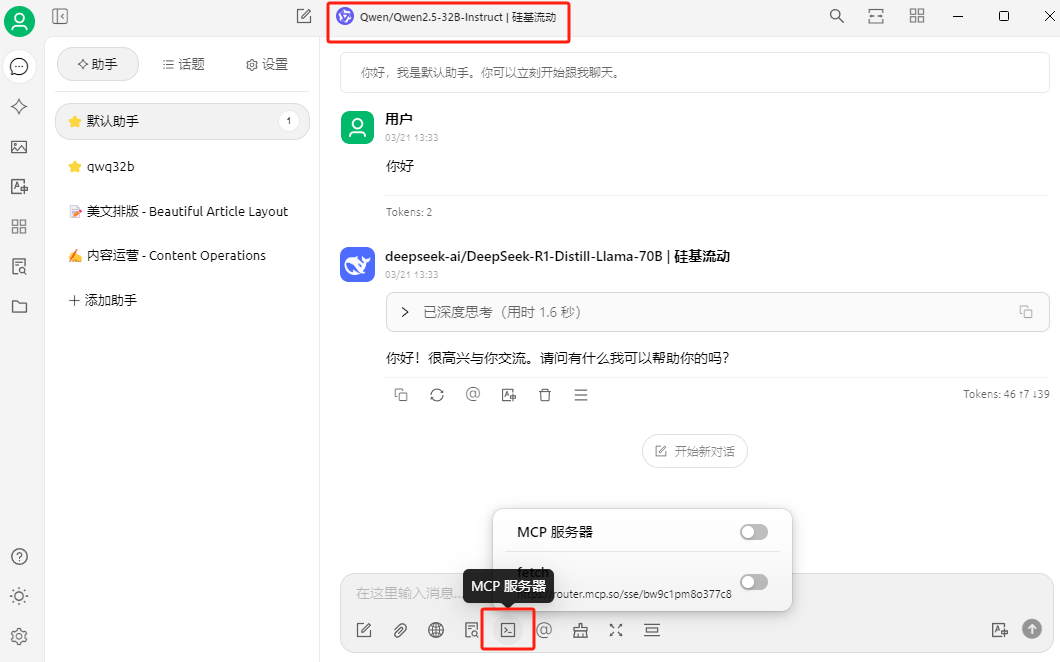Clear messages with broom icon
Image resolution: width=1060 pixels, height=662 pixels.
point(580,630)
